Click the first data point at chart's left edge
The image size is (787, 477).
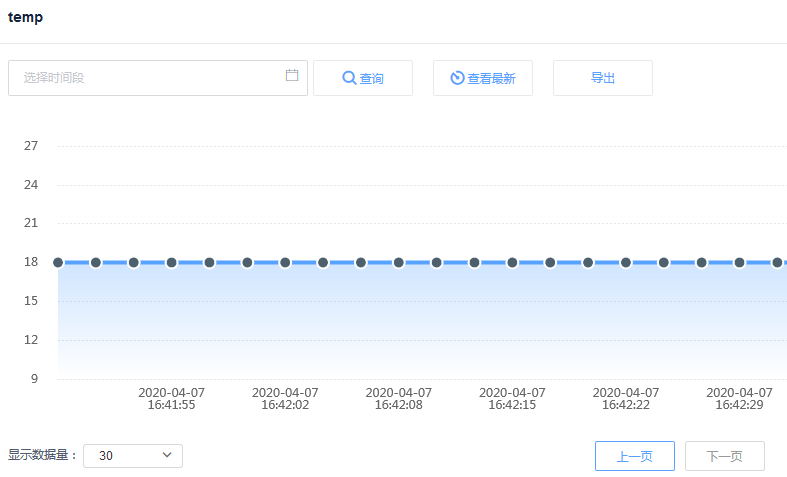click(58, 263)
